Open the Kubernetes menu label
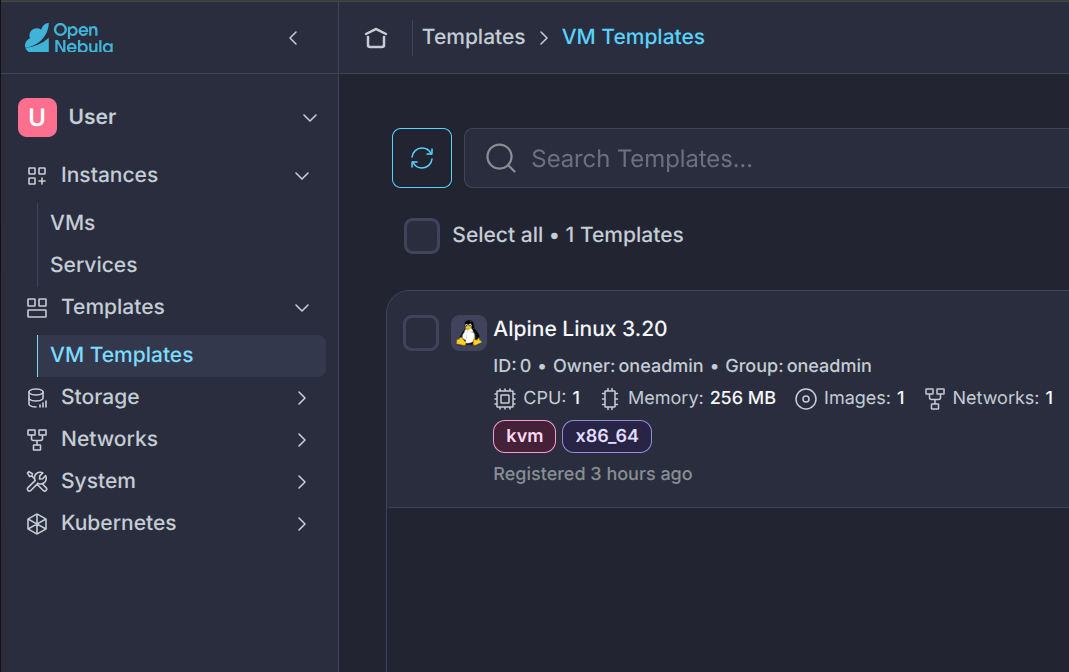Viewport: 1069px width, 672px height. pyautogui.click(x=119, y=523)
